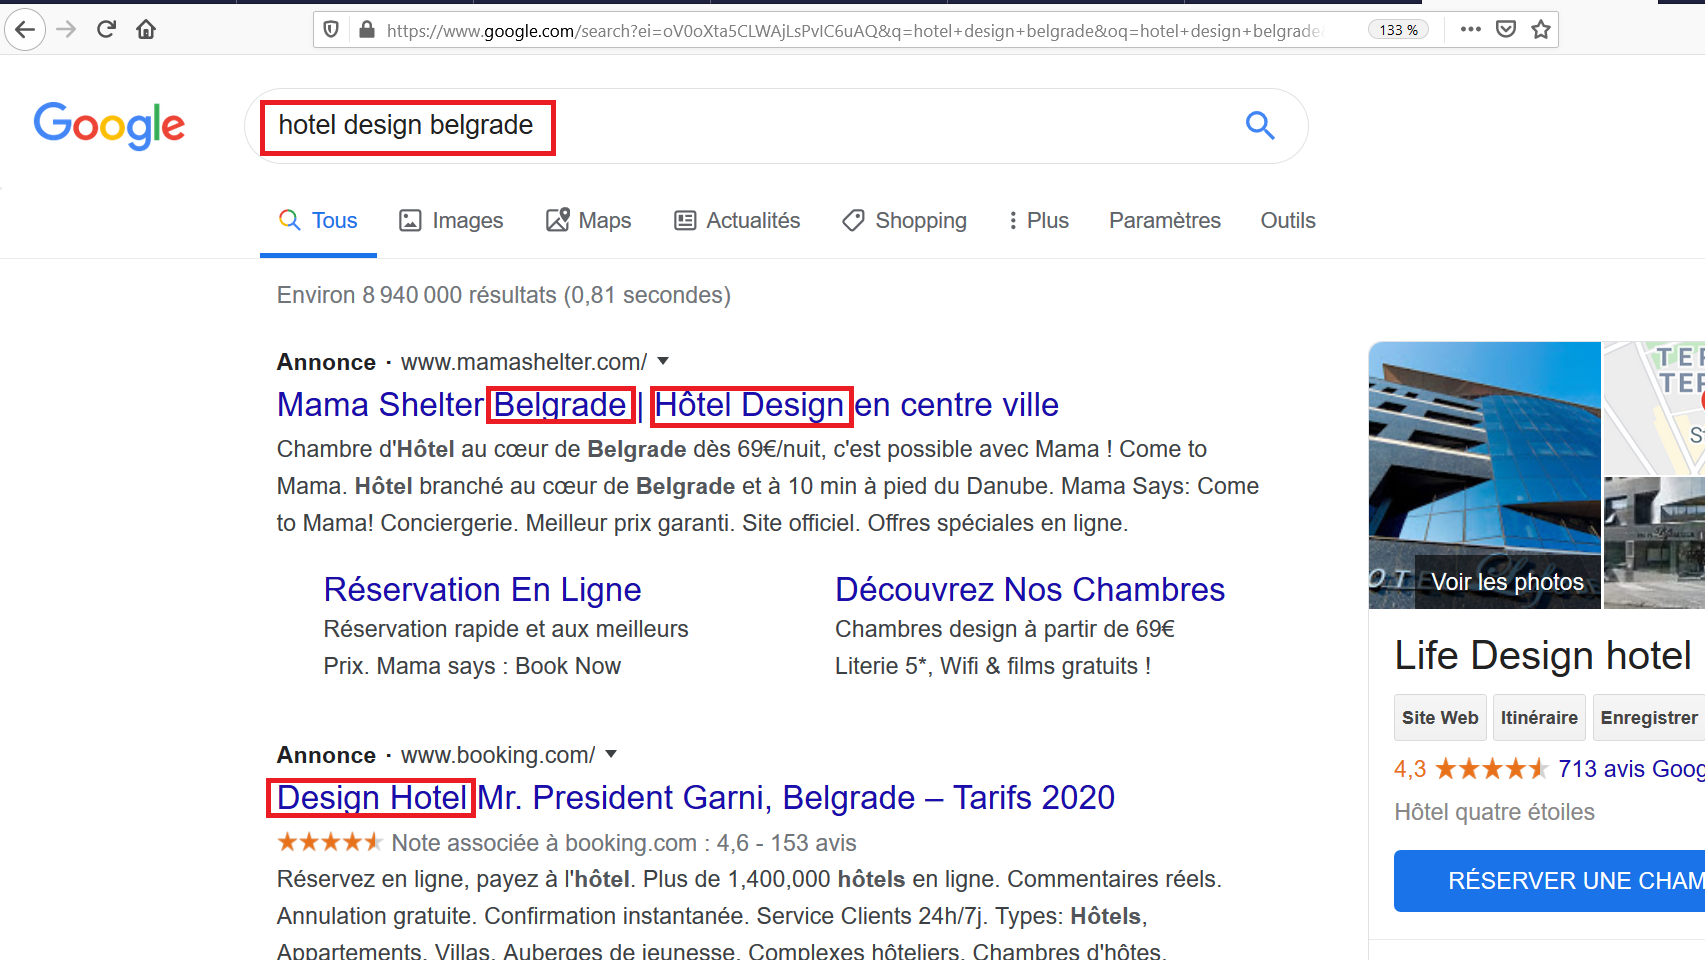Switch to the Maps tab
This screenshot has height=960, width=1705.
(x=588, y=221)
